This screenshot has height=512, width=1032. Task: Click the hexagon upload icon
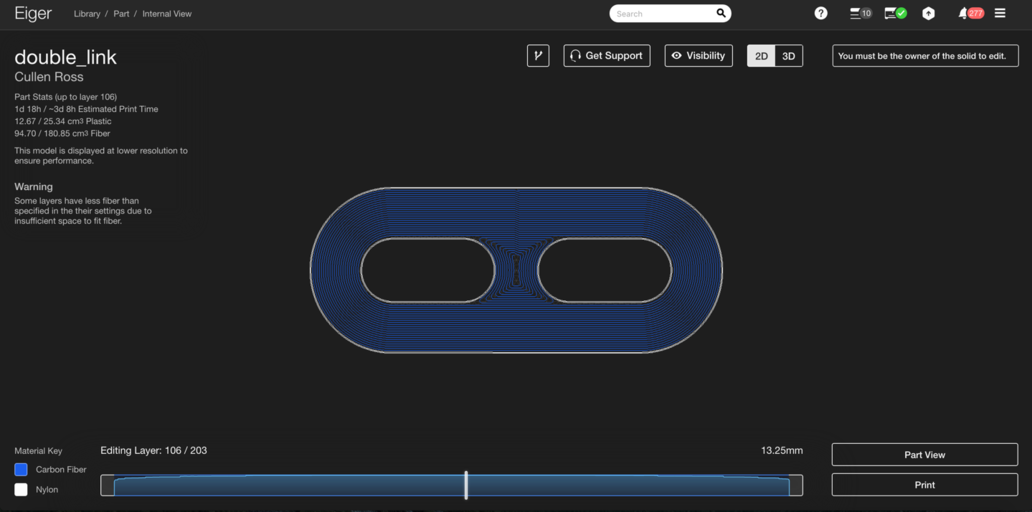[928, 13]
